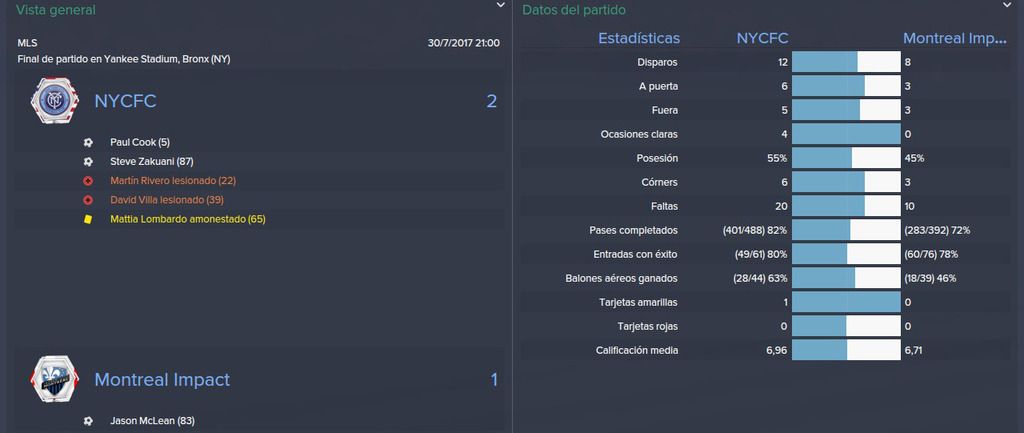
Task: Click the injury icon beside Martín Rivero
Action: click(x=88, y=181)
